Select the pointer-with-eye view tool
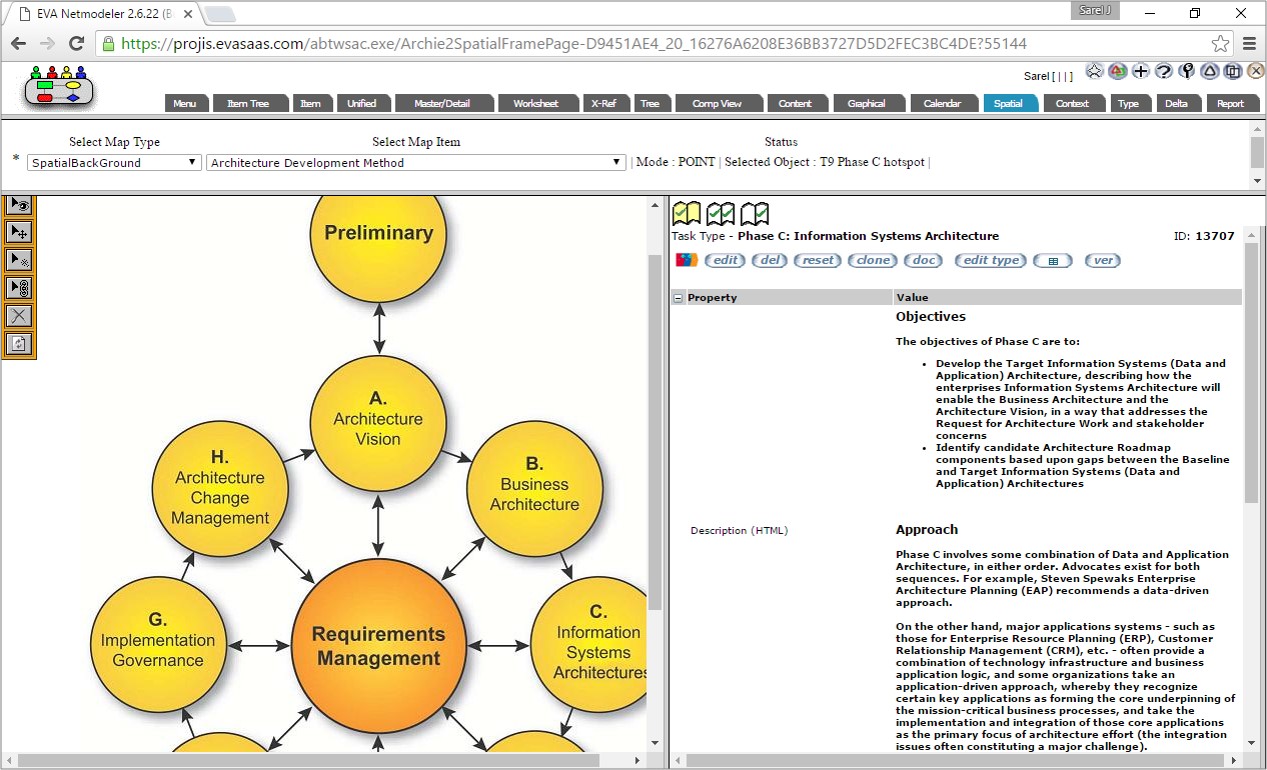The height and width of the screenshot is (770, 1267). tap(19, 205)
